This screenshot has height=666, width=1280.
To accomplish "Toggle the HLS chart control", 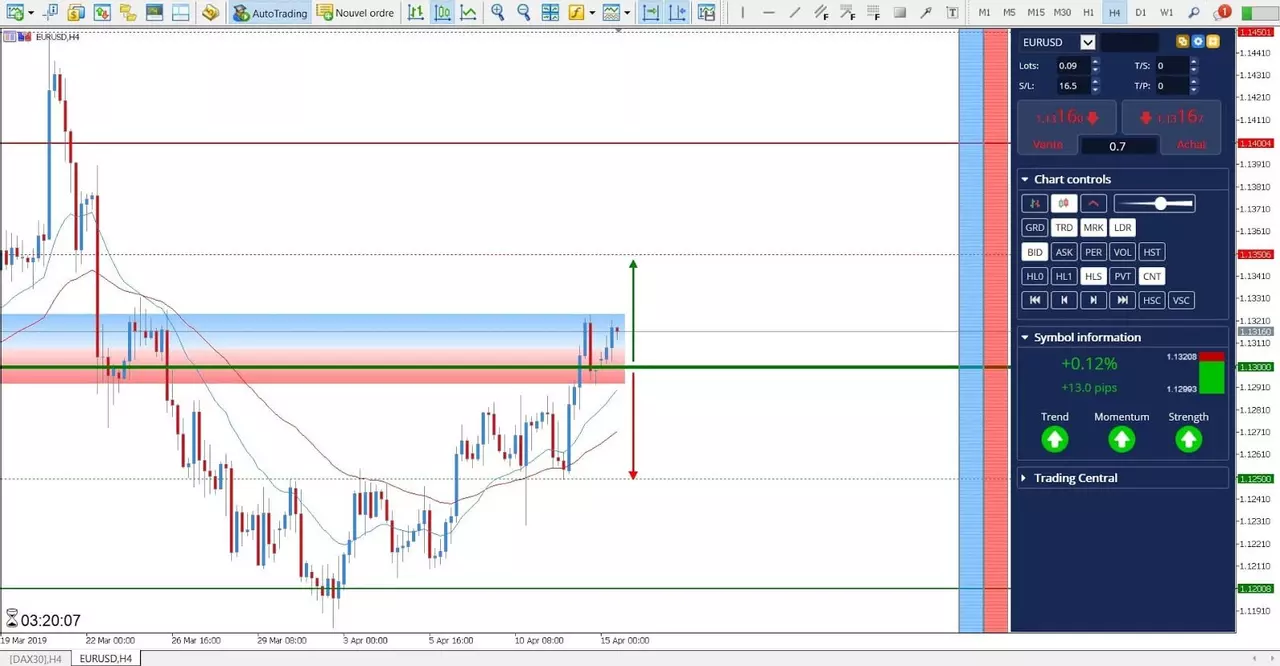I will 1094,276.
